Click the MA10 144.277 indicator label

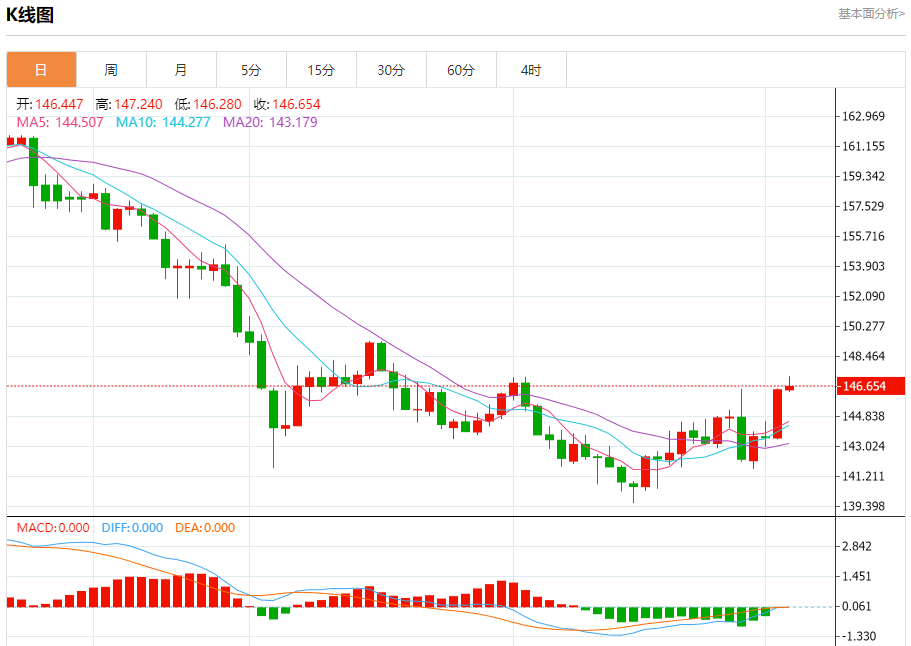[163, 122]
